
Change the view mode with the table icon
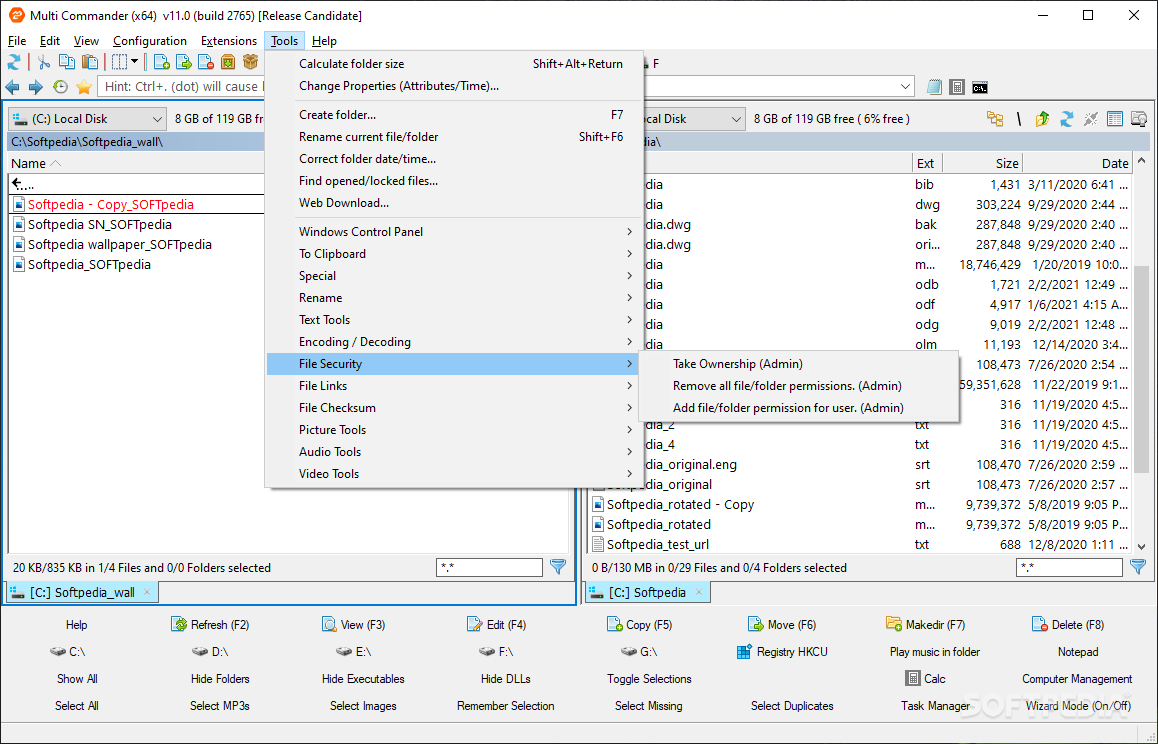pos(1115,119)
